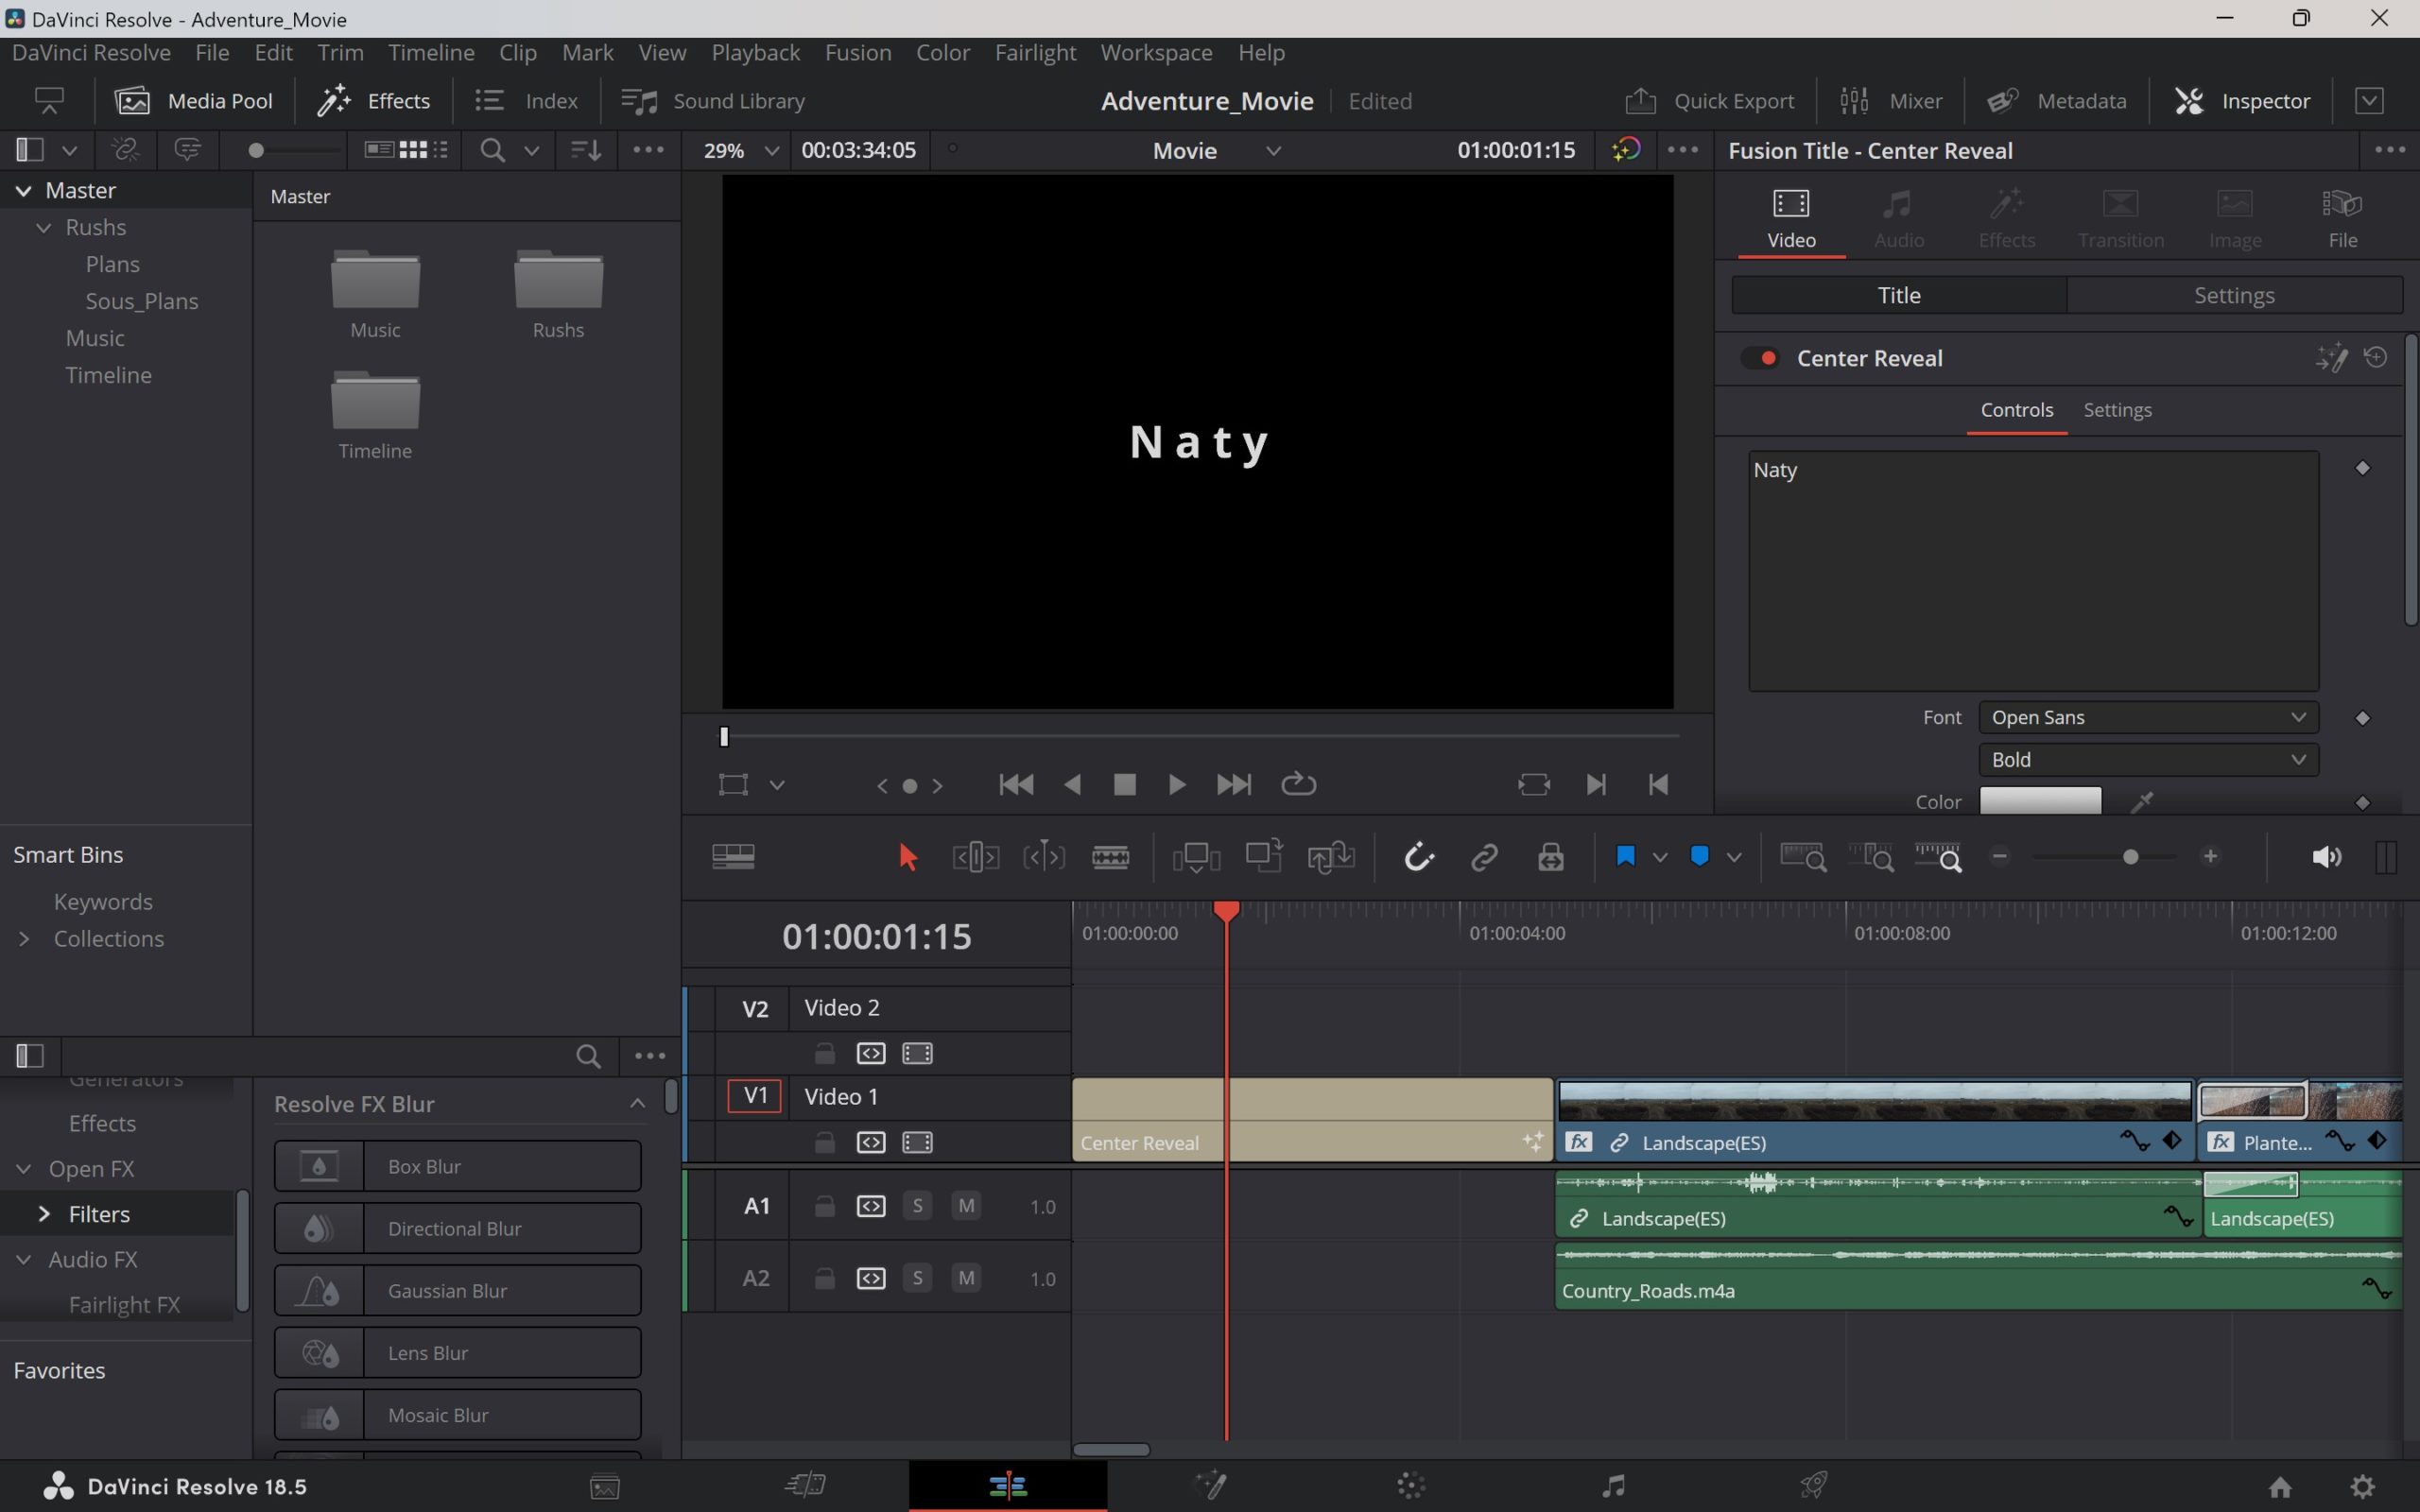Disable the Center Reveal red toggle

[x=1761, y=358]
